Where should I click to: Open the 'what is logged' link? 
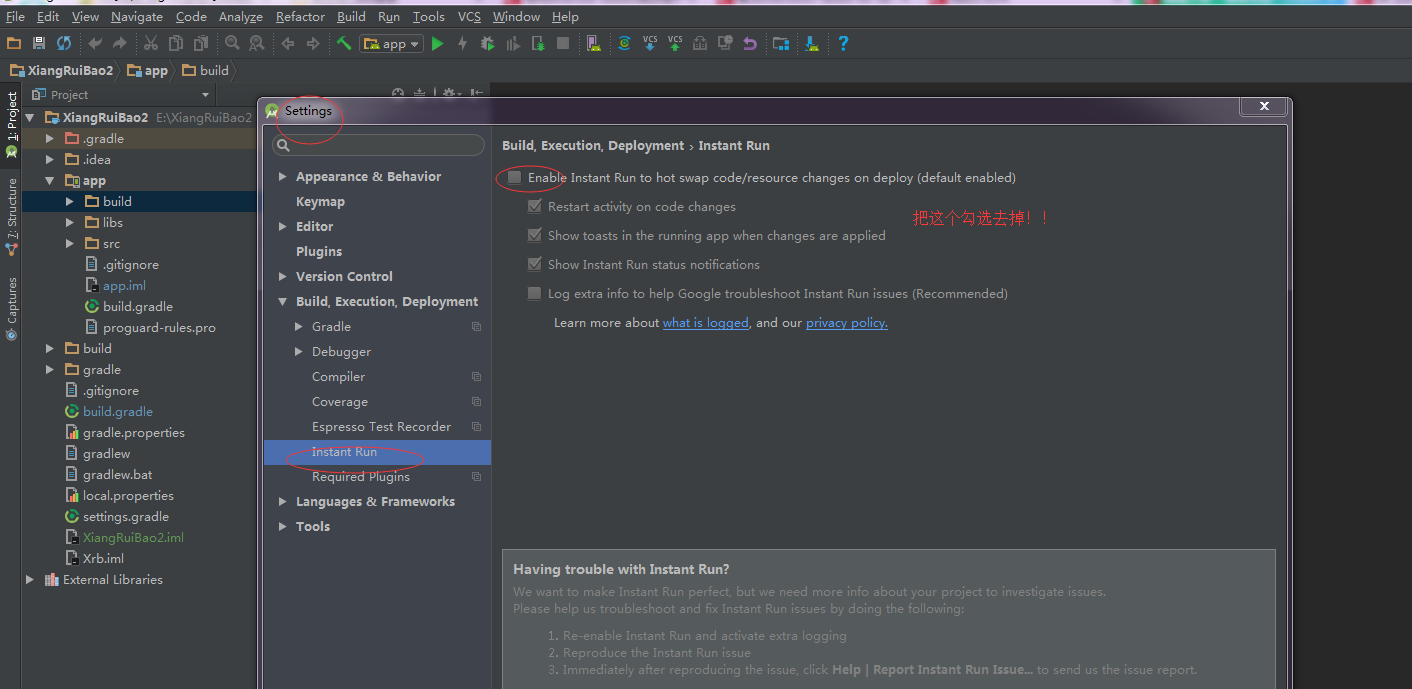coord(706,322)
